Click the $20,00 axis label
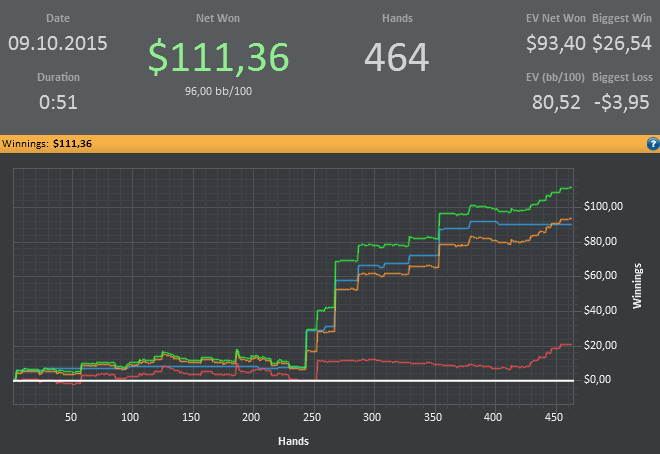Screen dimensions: 660x454 click(x=600, y=345)
